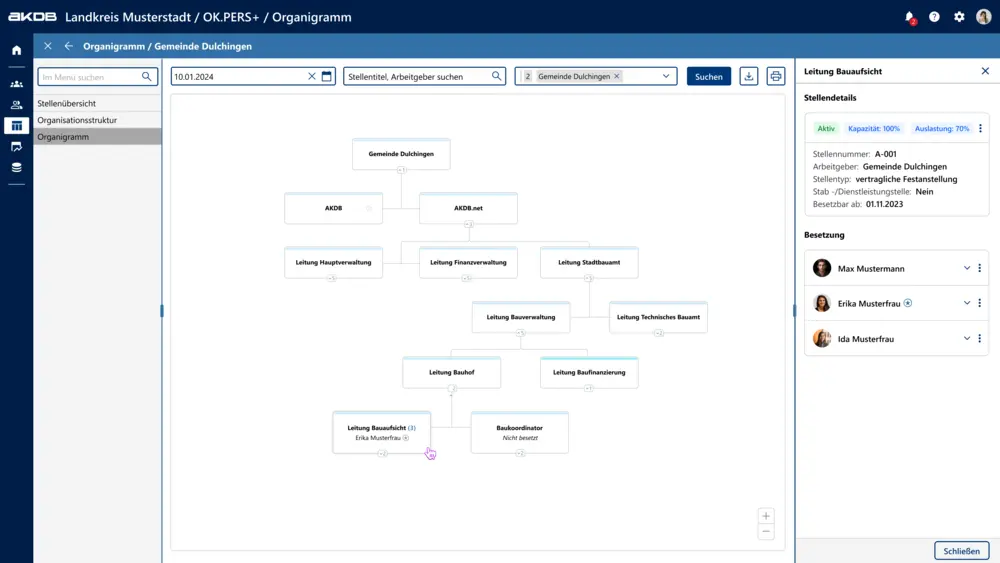Open the employer filter dropdown arrow
The image size is (1000, 563).
click(666, 76)
